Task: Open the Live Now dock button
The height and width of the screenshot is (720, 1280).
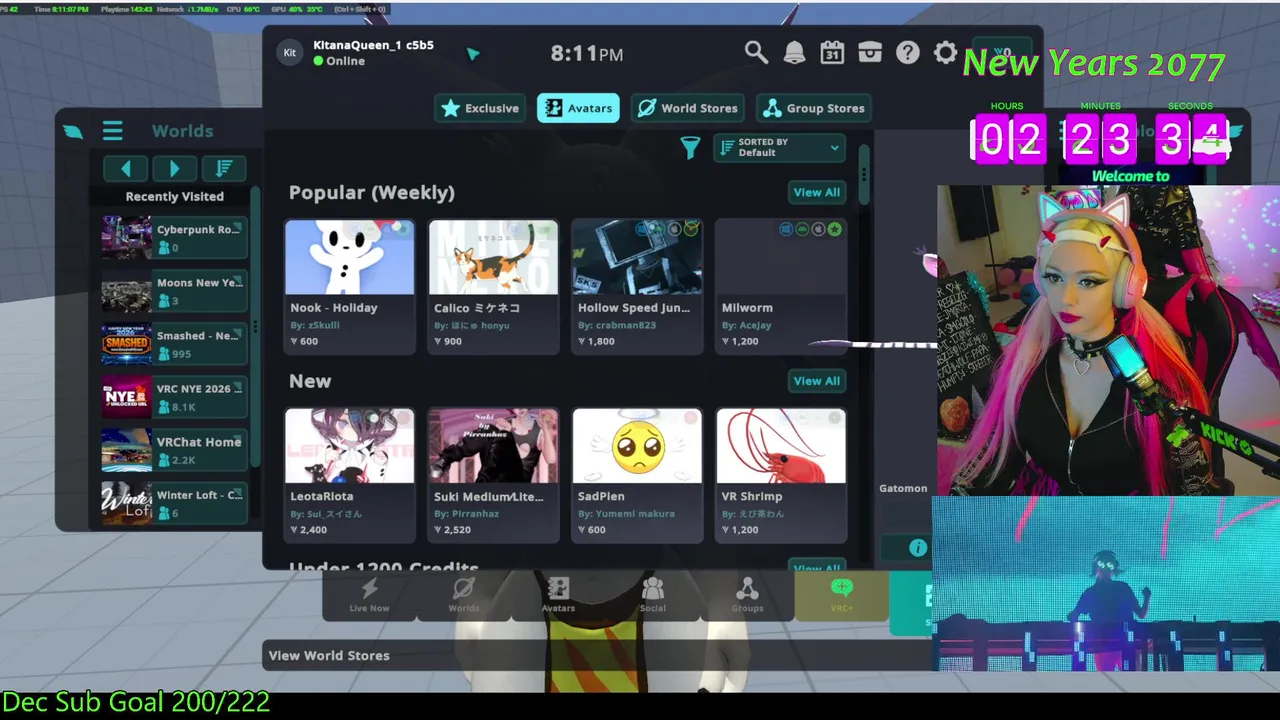Action: (369, 595)
